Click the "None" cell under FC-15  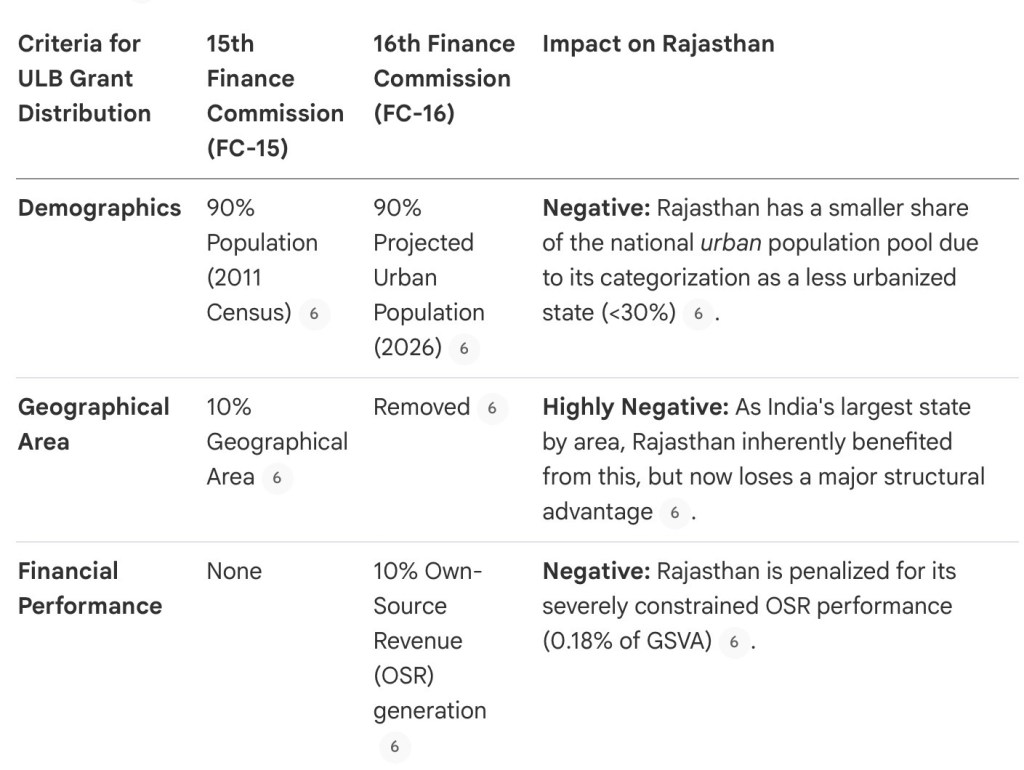click(x=234, y=571)
